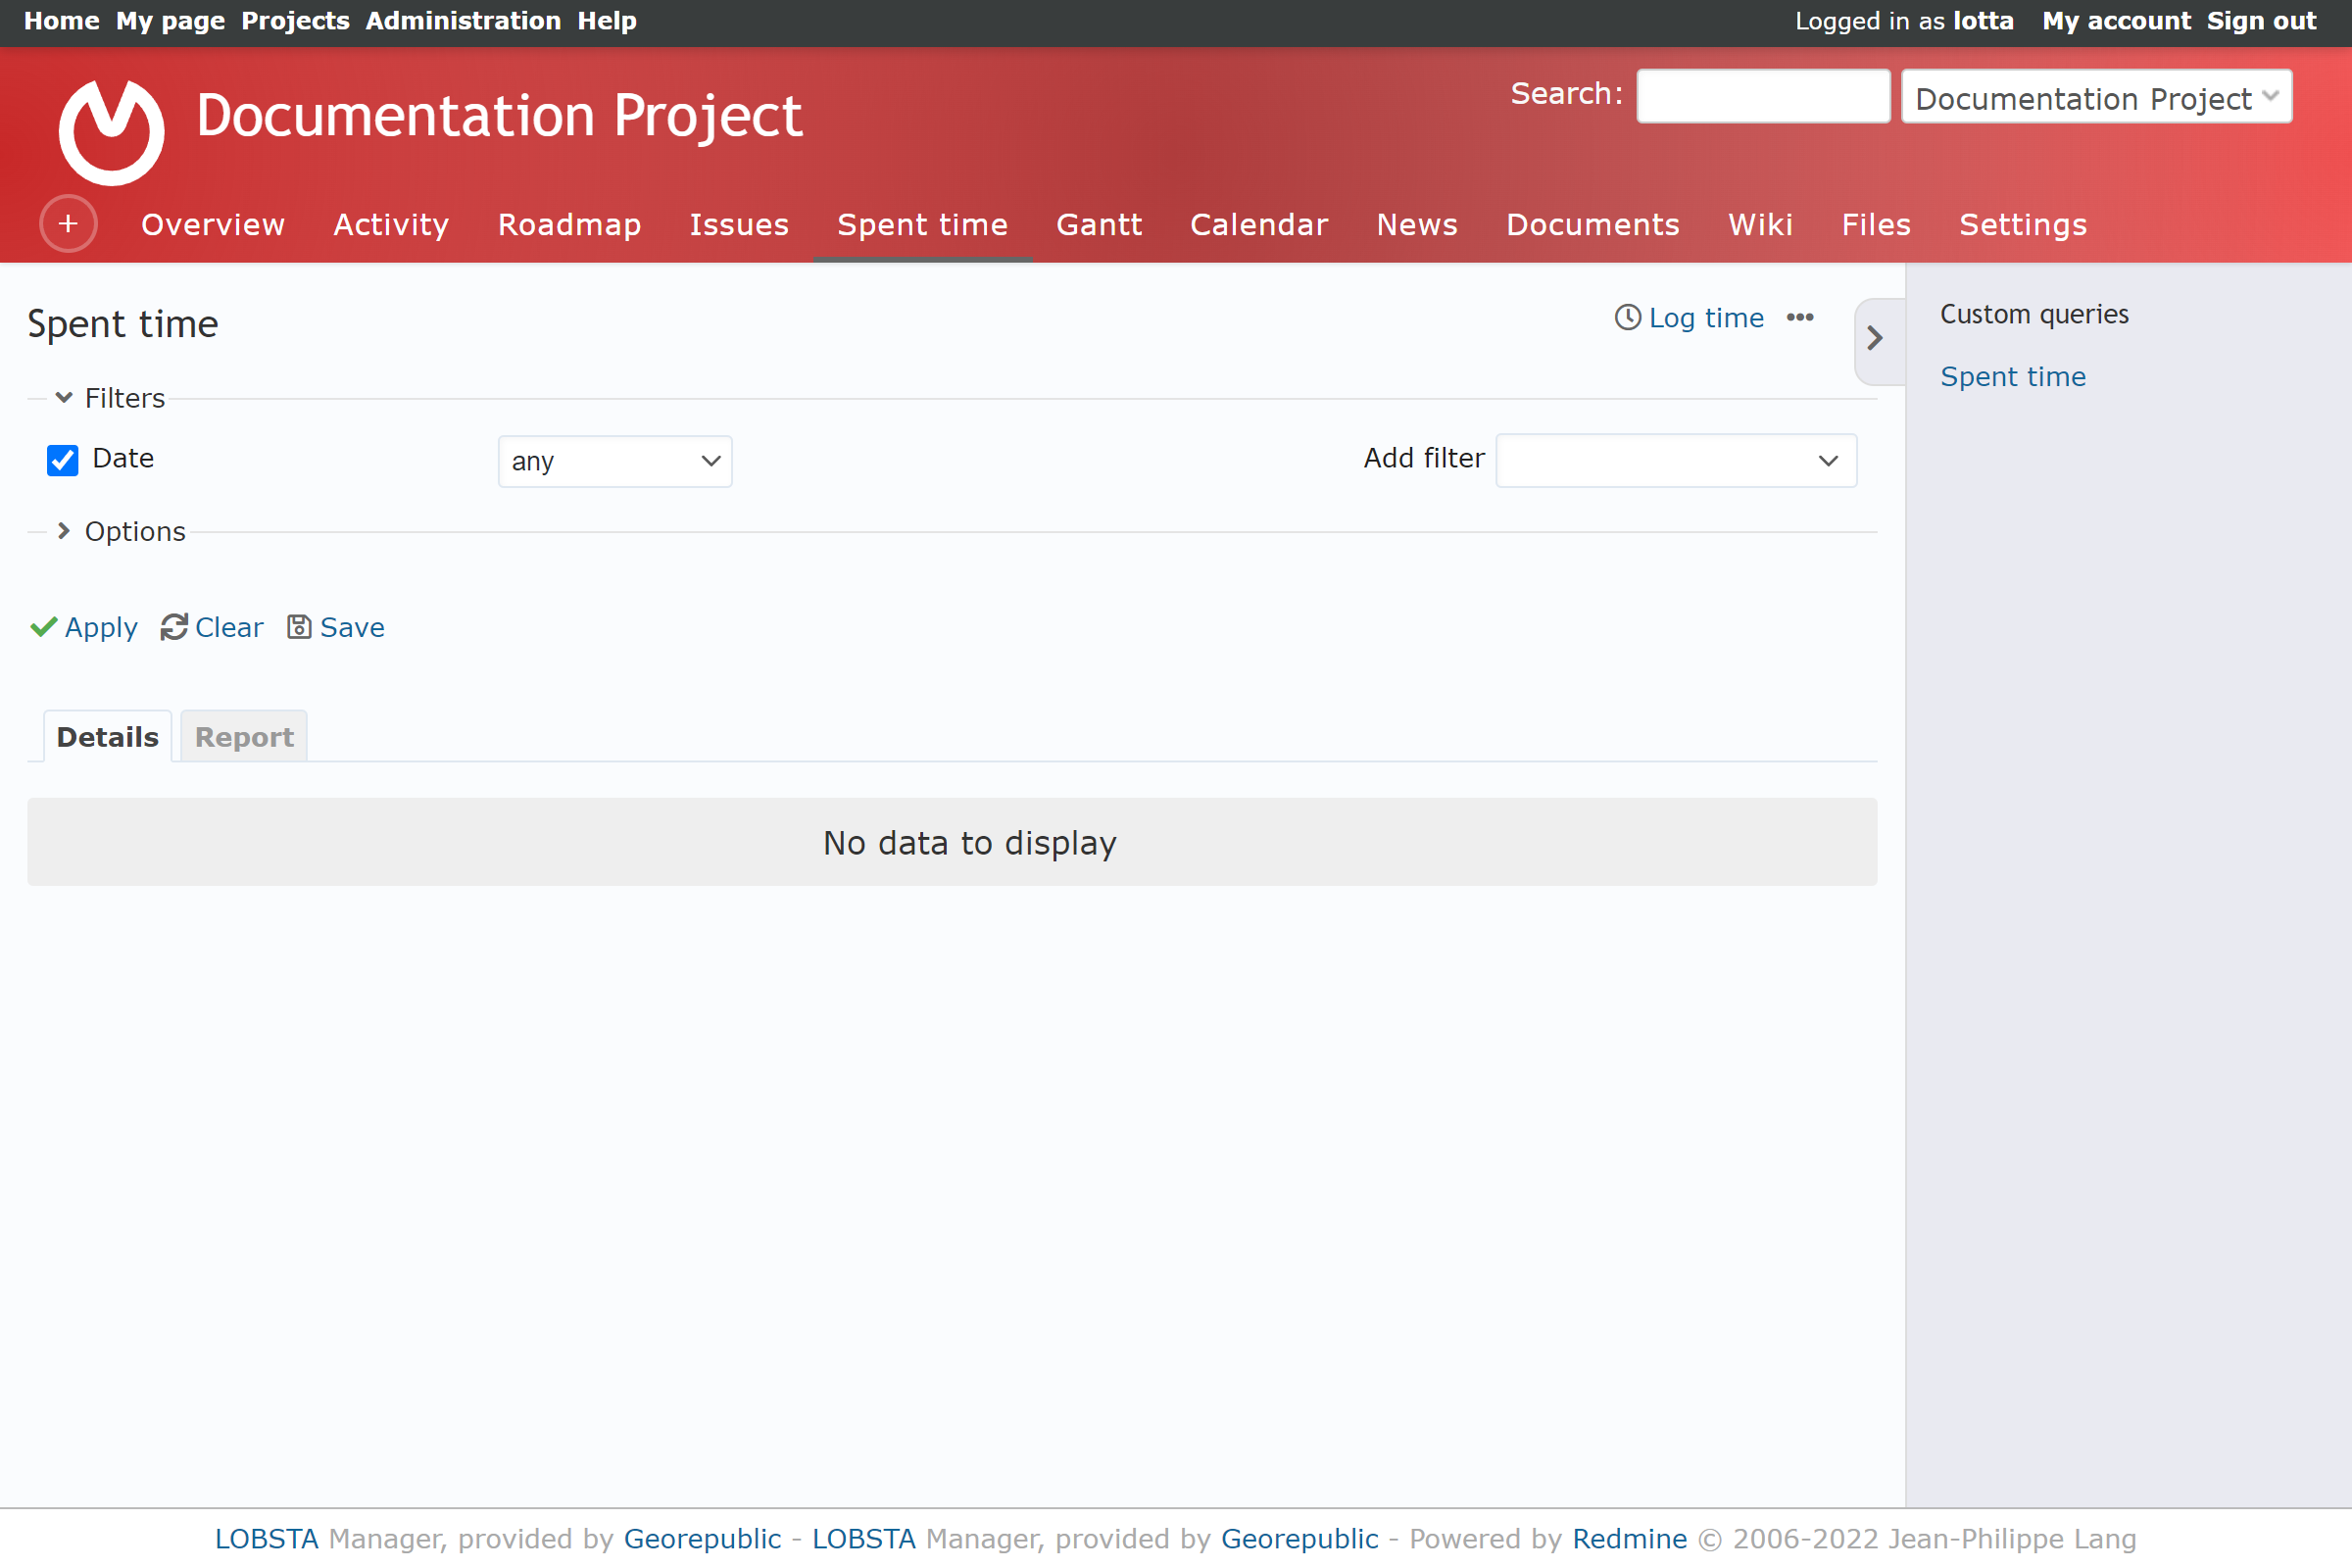Click Sign out
The image size is (2352, 1568).
(x=2261, y=21)
